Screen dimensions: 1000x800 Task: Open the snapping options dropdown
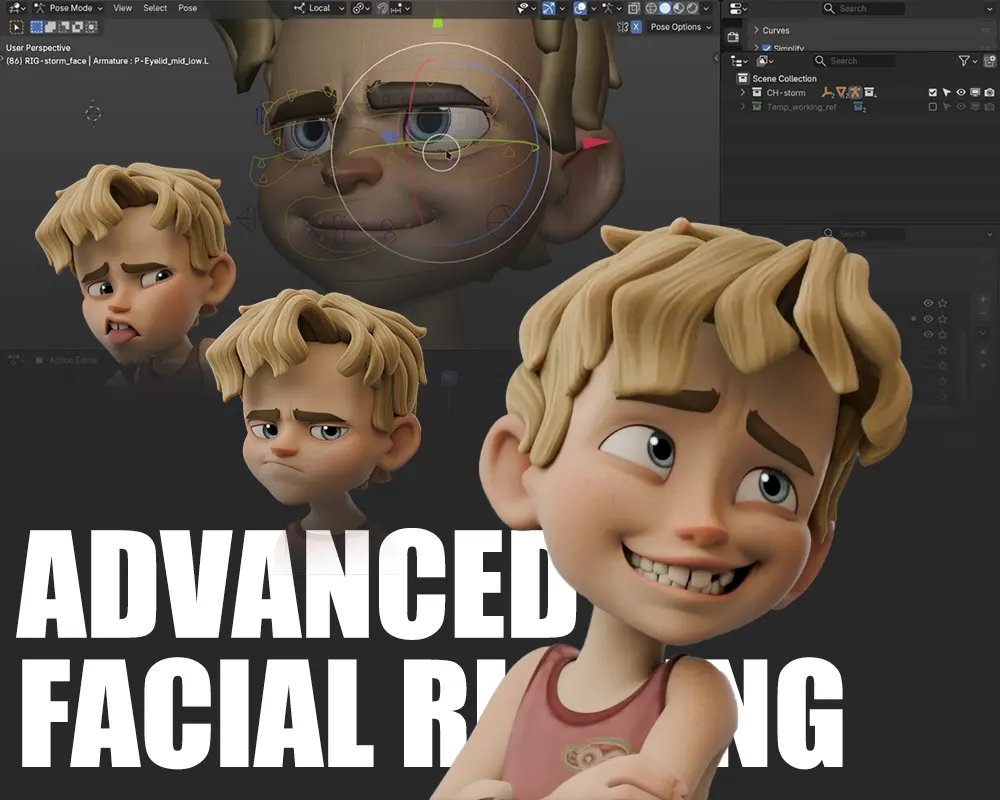[x=401, y=8]
